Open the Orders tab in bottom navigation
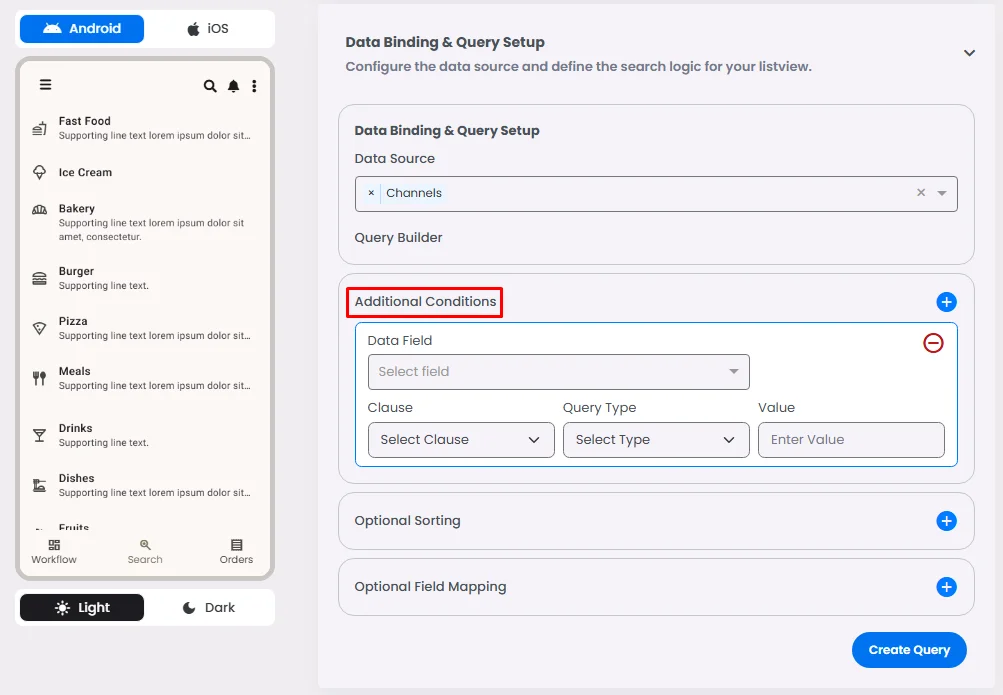This screenshot has height=695, width=1003. 236,552
